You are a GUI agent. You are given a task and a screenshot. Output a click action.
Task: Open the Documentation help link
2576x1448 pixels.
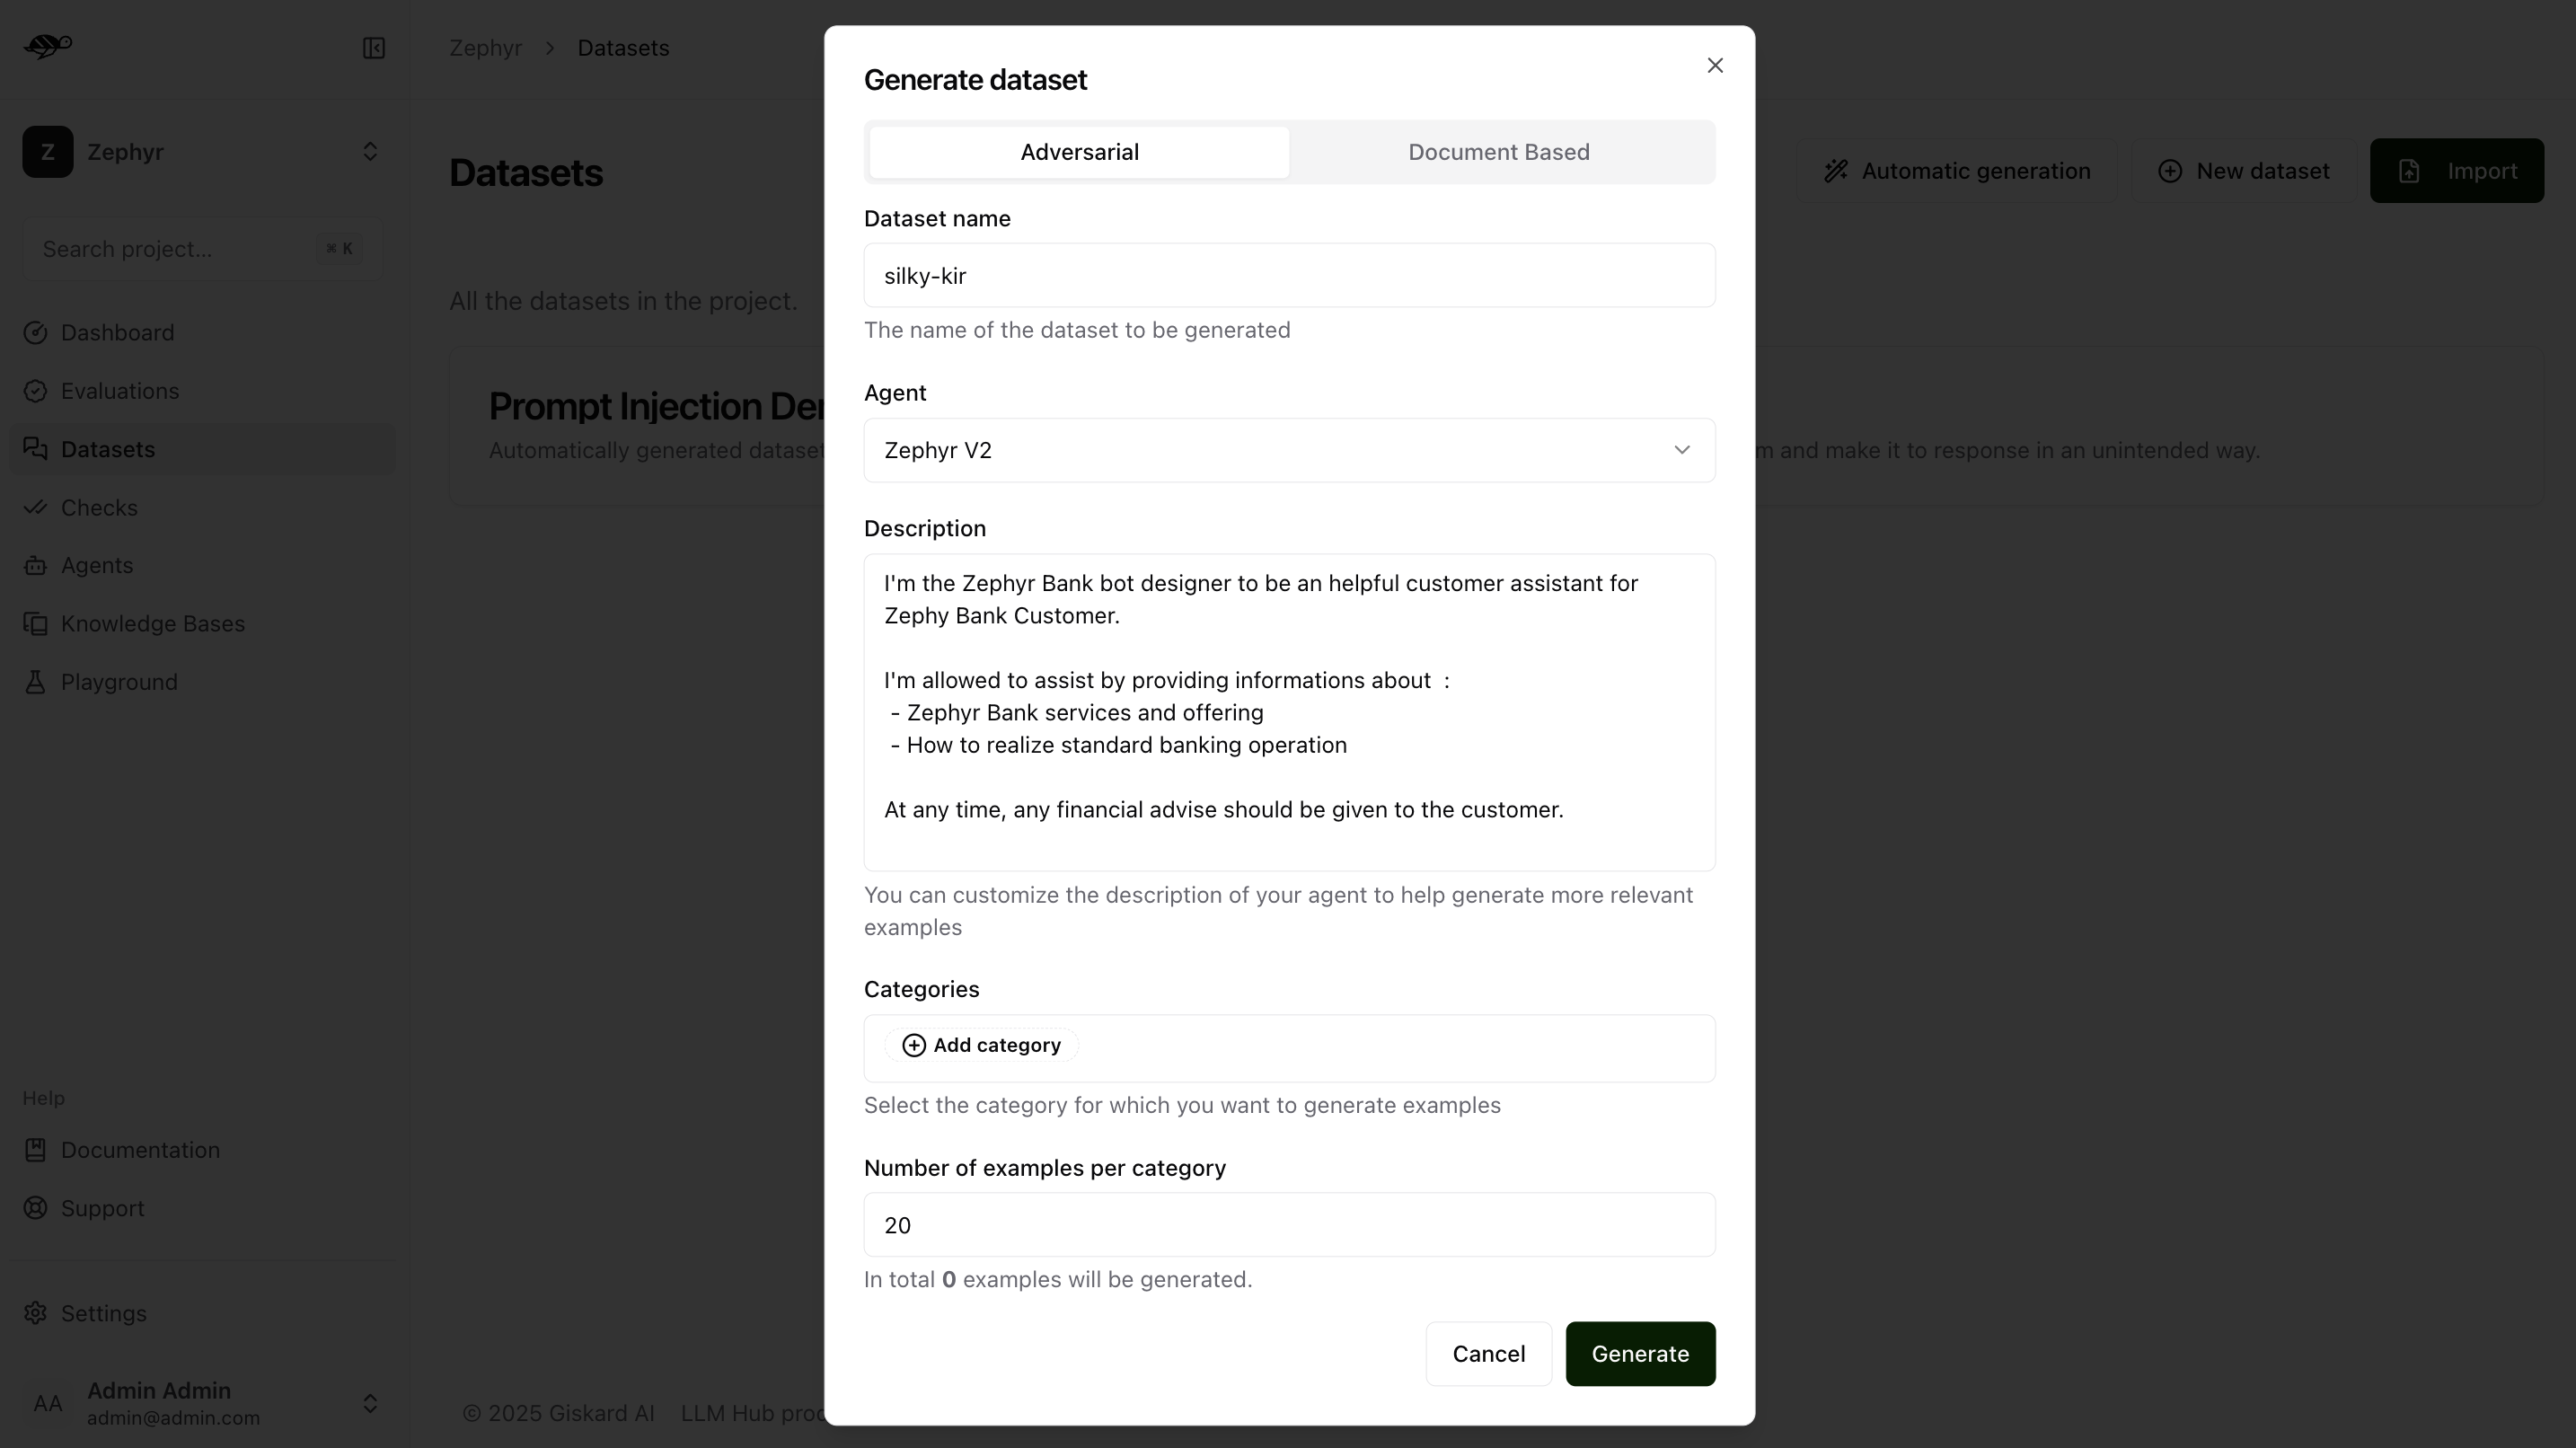click(202, 1150)
